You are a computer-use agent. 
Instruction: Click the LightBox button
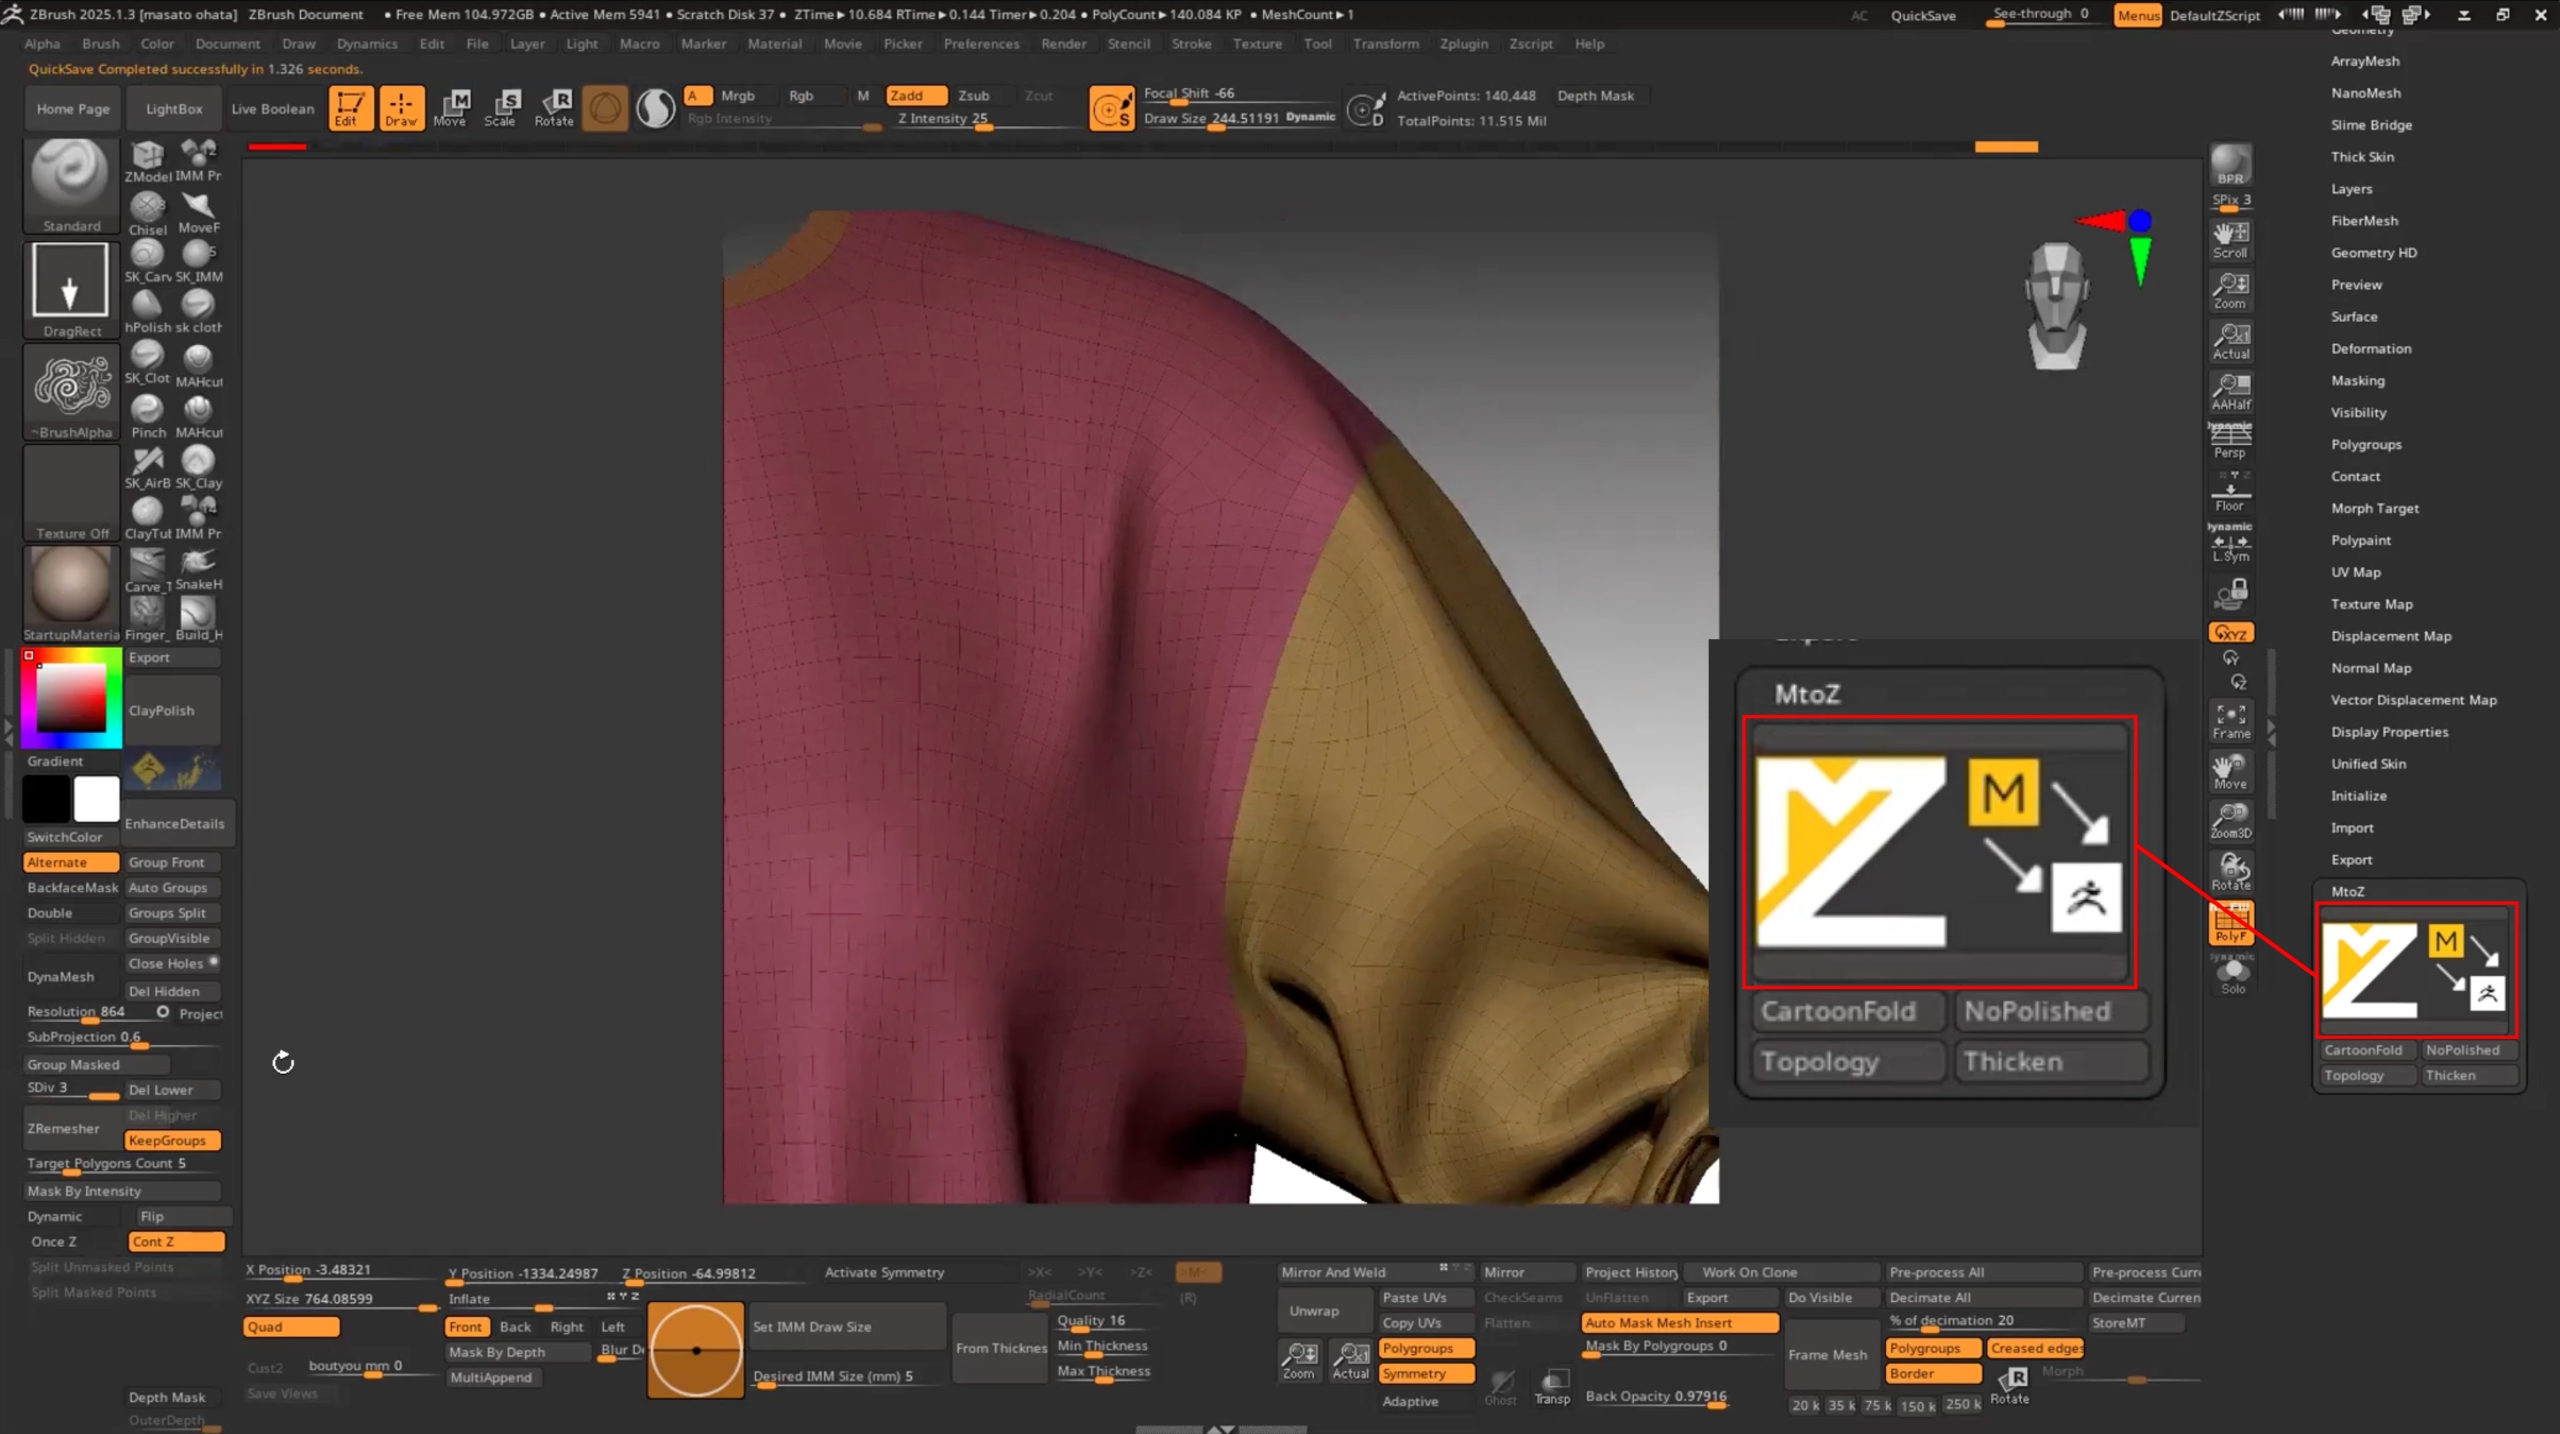[174, 109]
